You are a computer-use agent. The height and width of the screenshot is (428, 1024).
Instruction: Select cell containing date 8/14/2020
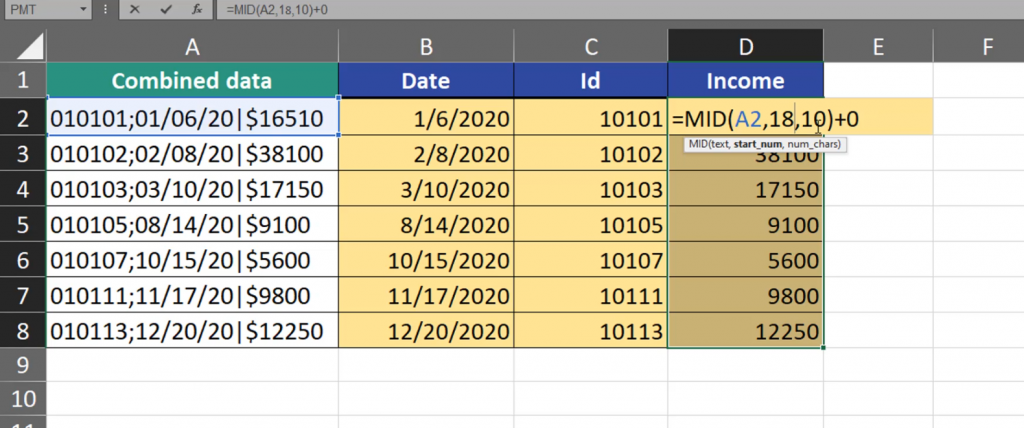(x=425, y=225)
